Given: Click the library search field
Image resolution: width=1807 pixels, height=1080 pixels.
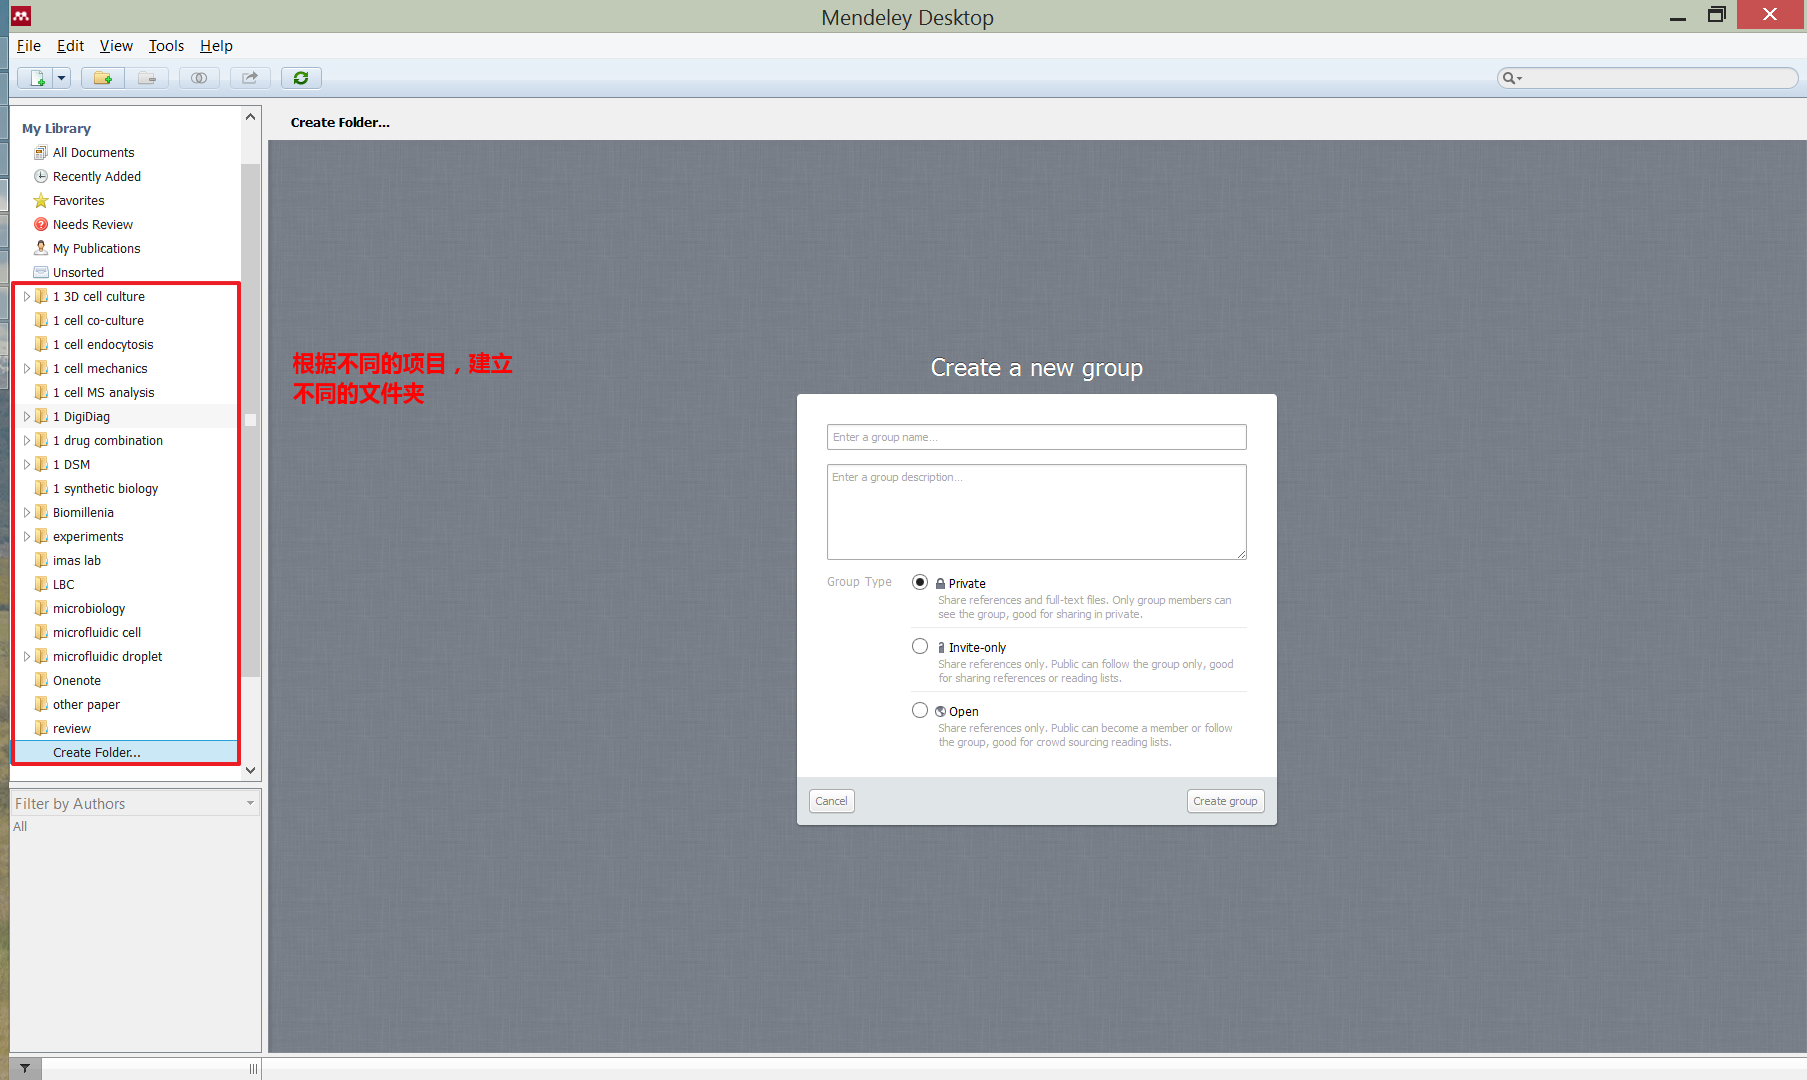Looking at the screenshot, I should click(1648, 78).
